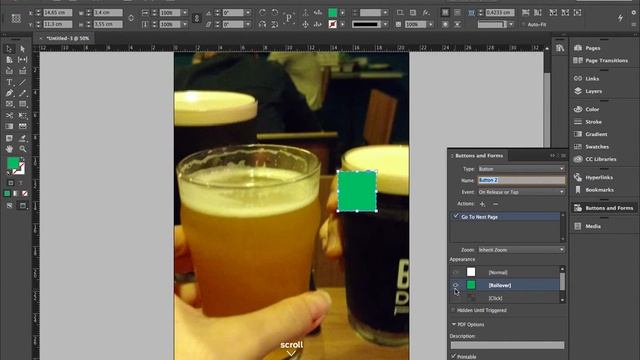
Task: Click the reference point locator grid
Action: pyautogui.click(x=16, y=18)
